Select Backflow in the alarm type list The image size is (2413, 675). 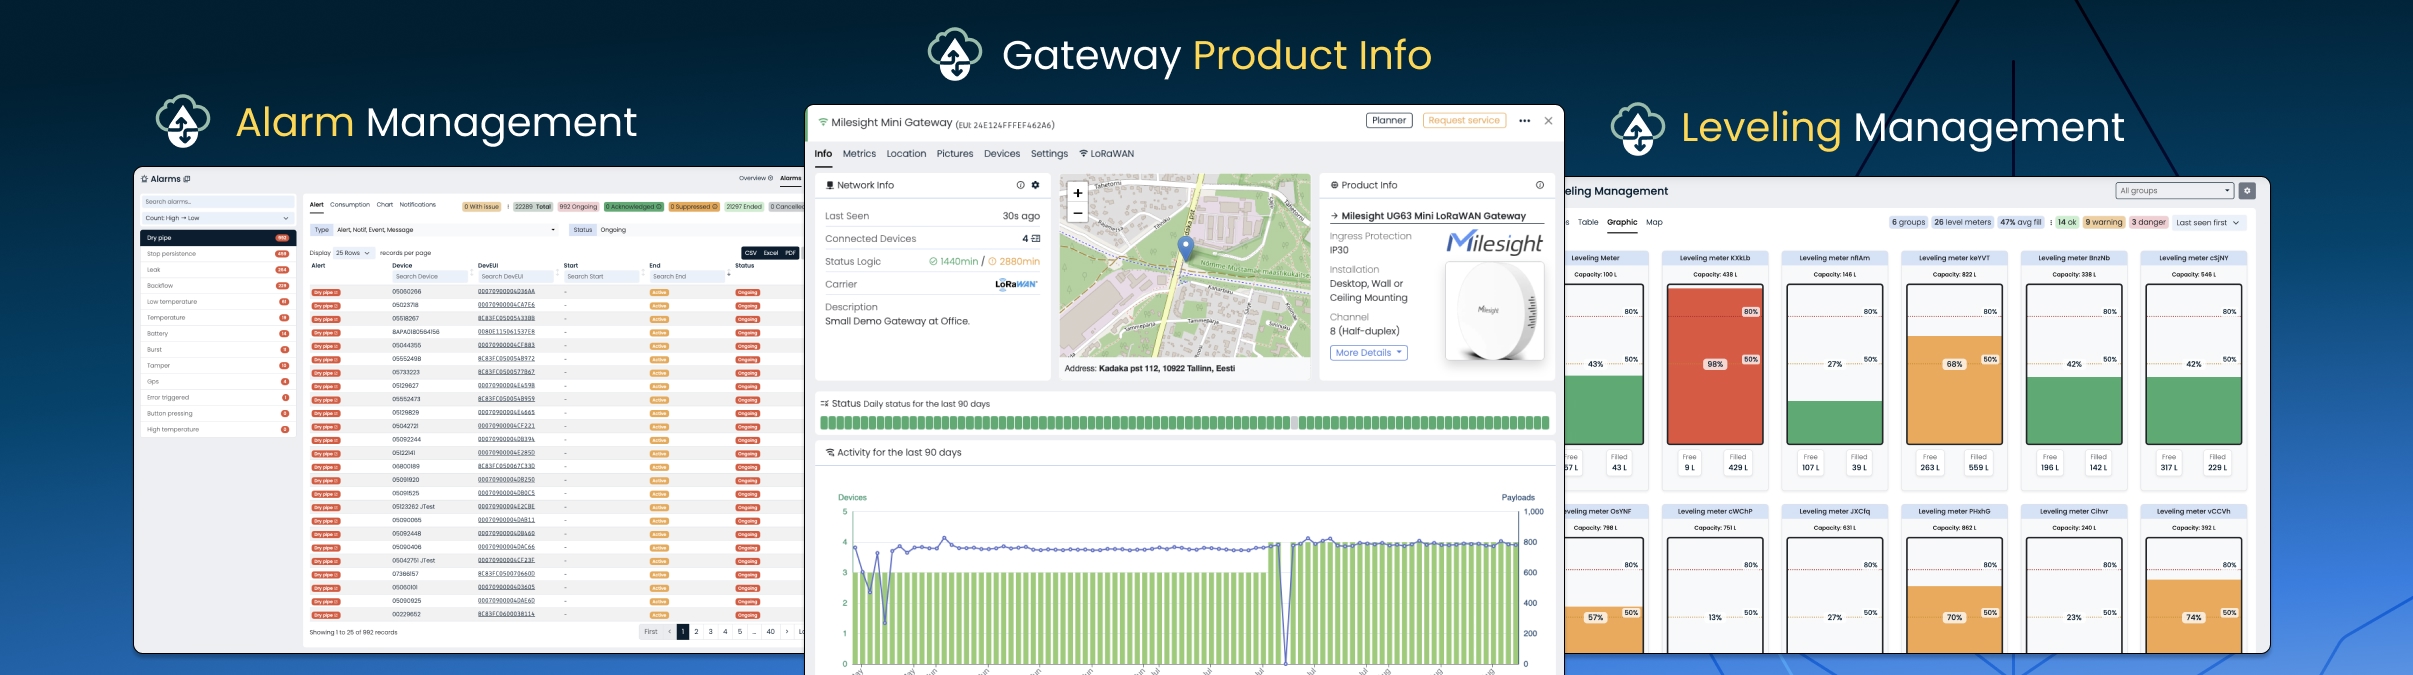click(217, 286)
